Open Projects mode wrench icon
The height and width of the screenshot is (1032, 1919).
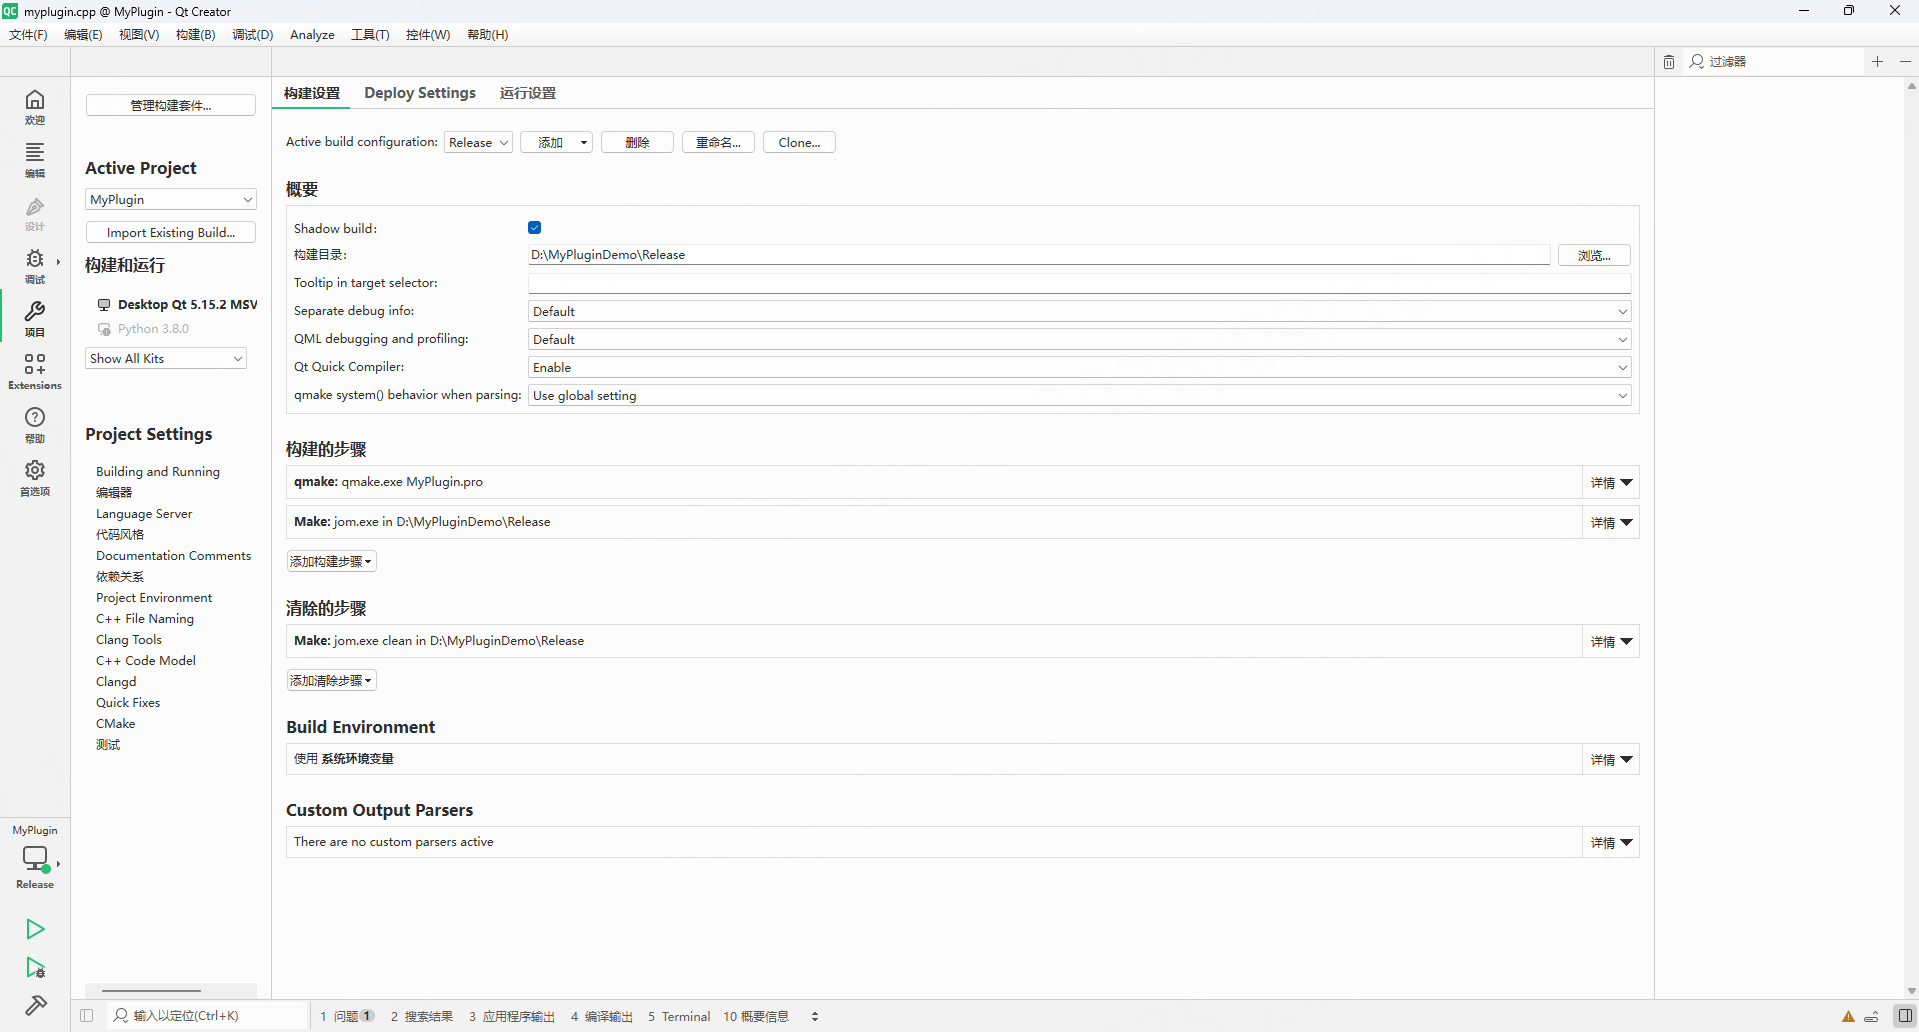(x=35, y=318)
